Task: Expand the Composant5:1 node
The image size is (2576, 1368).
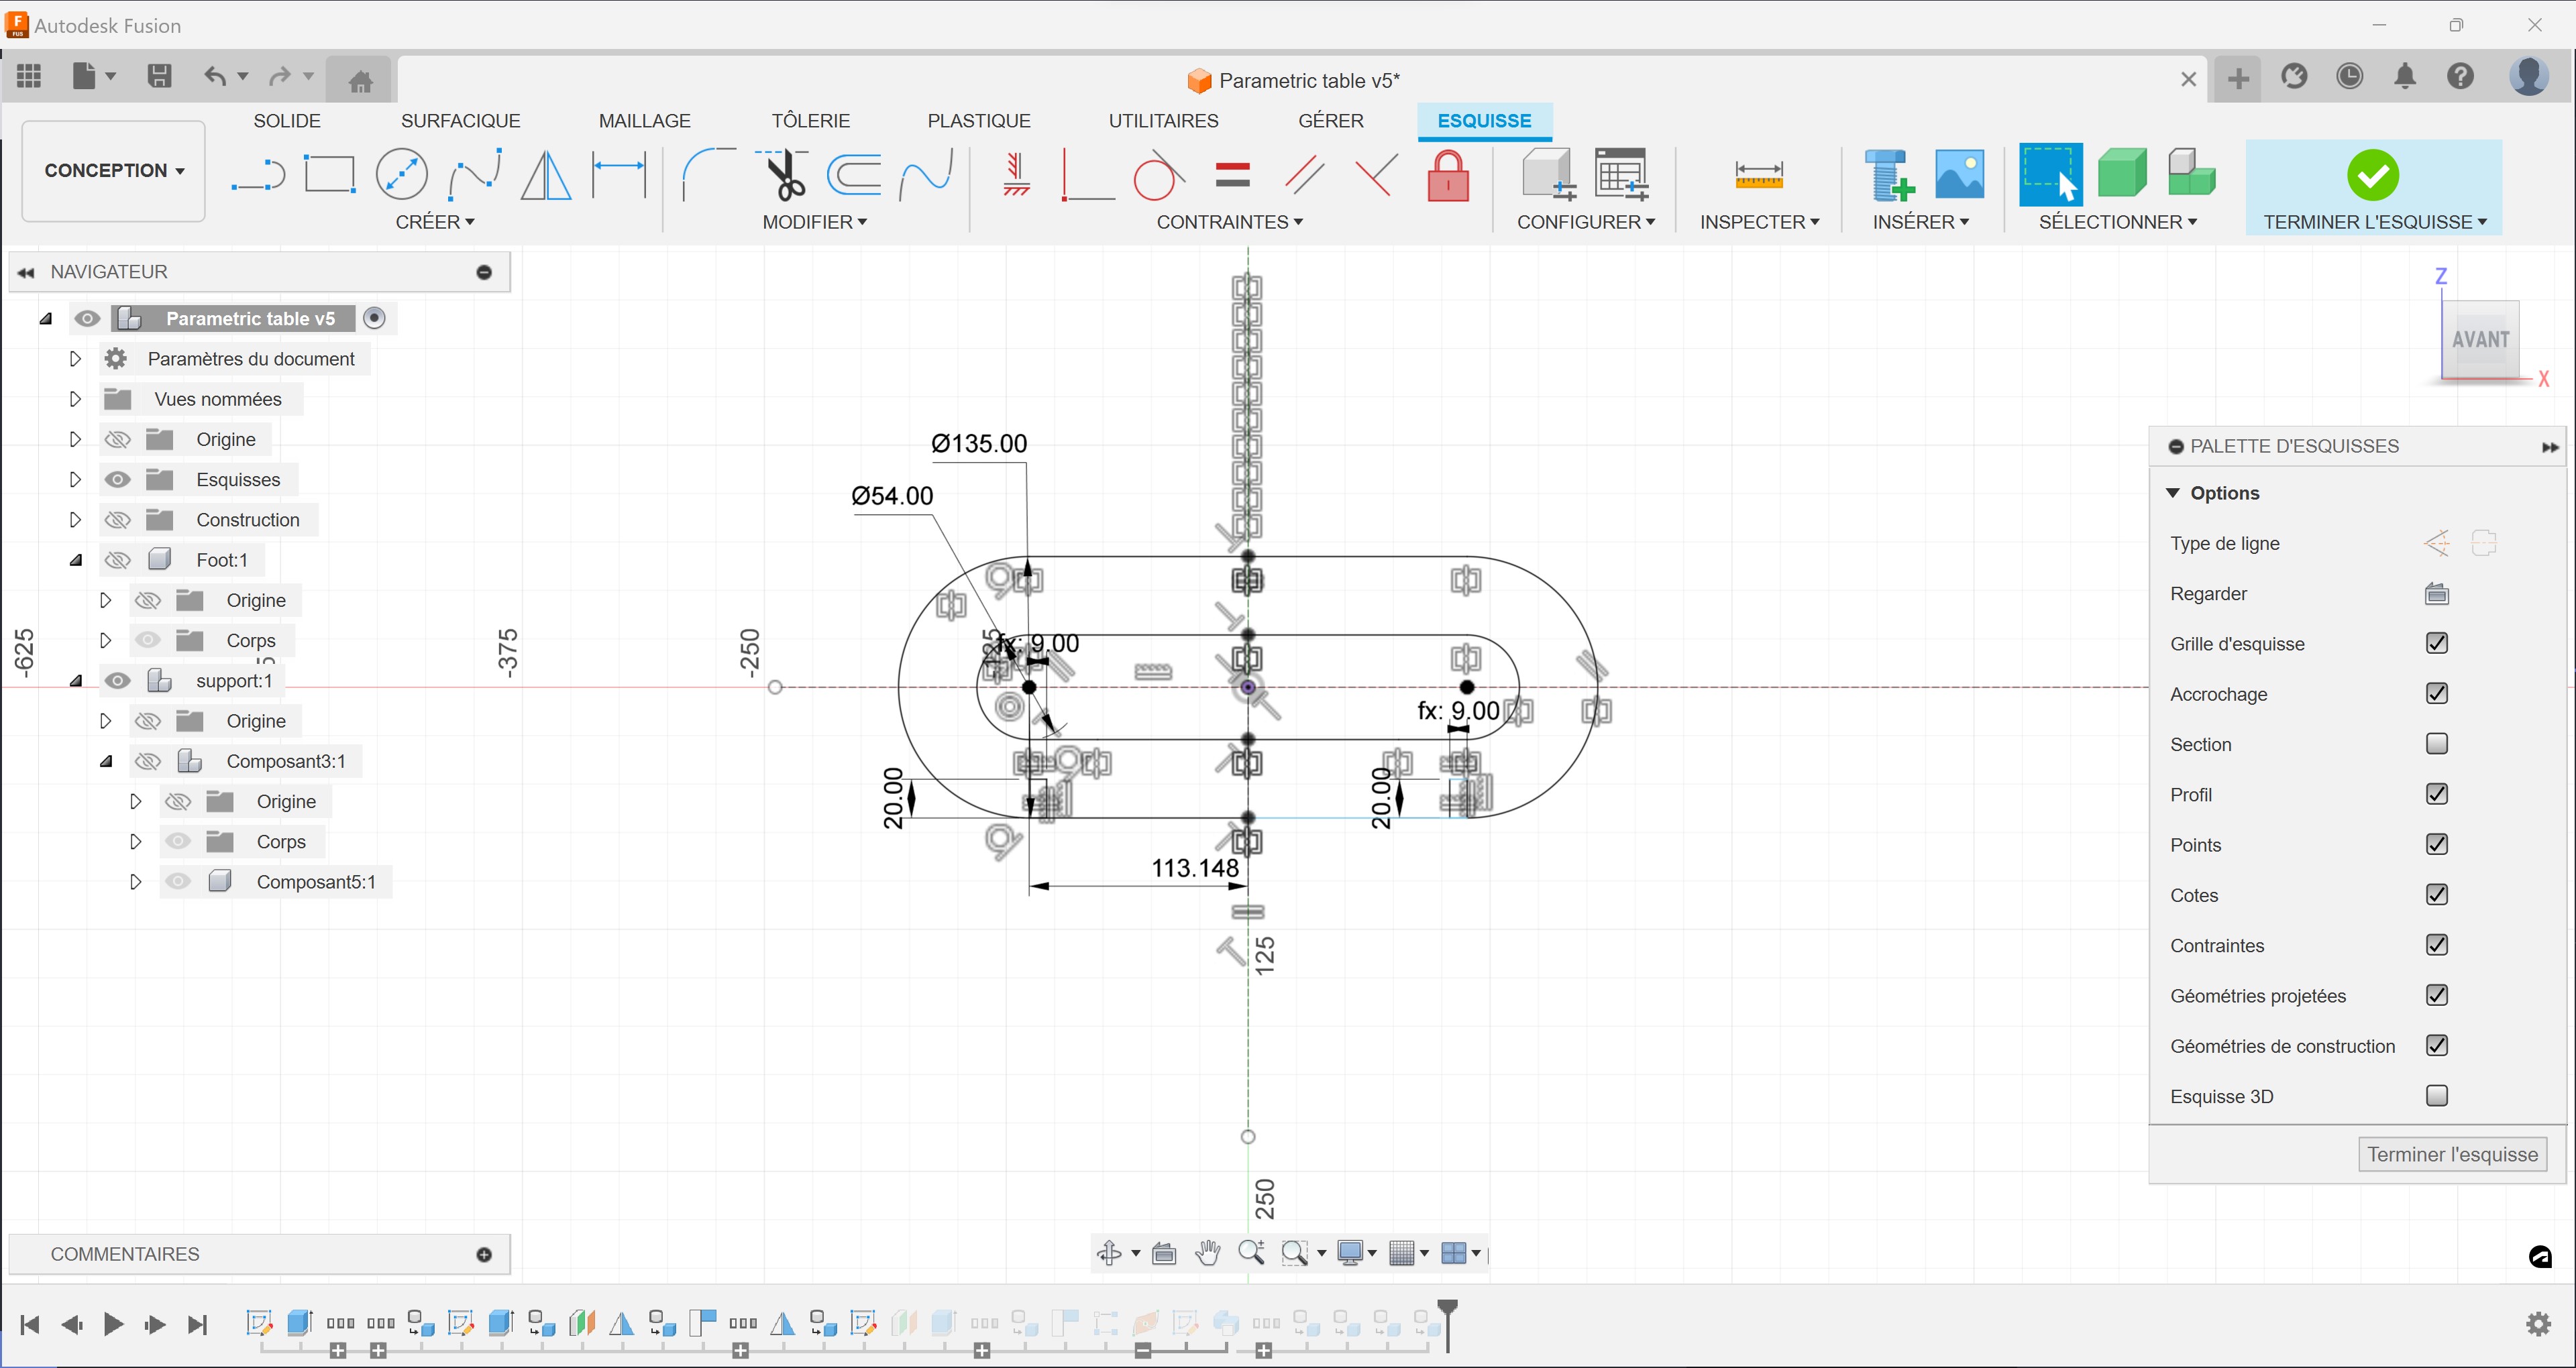Action: tap(135, 882)
